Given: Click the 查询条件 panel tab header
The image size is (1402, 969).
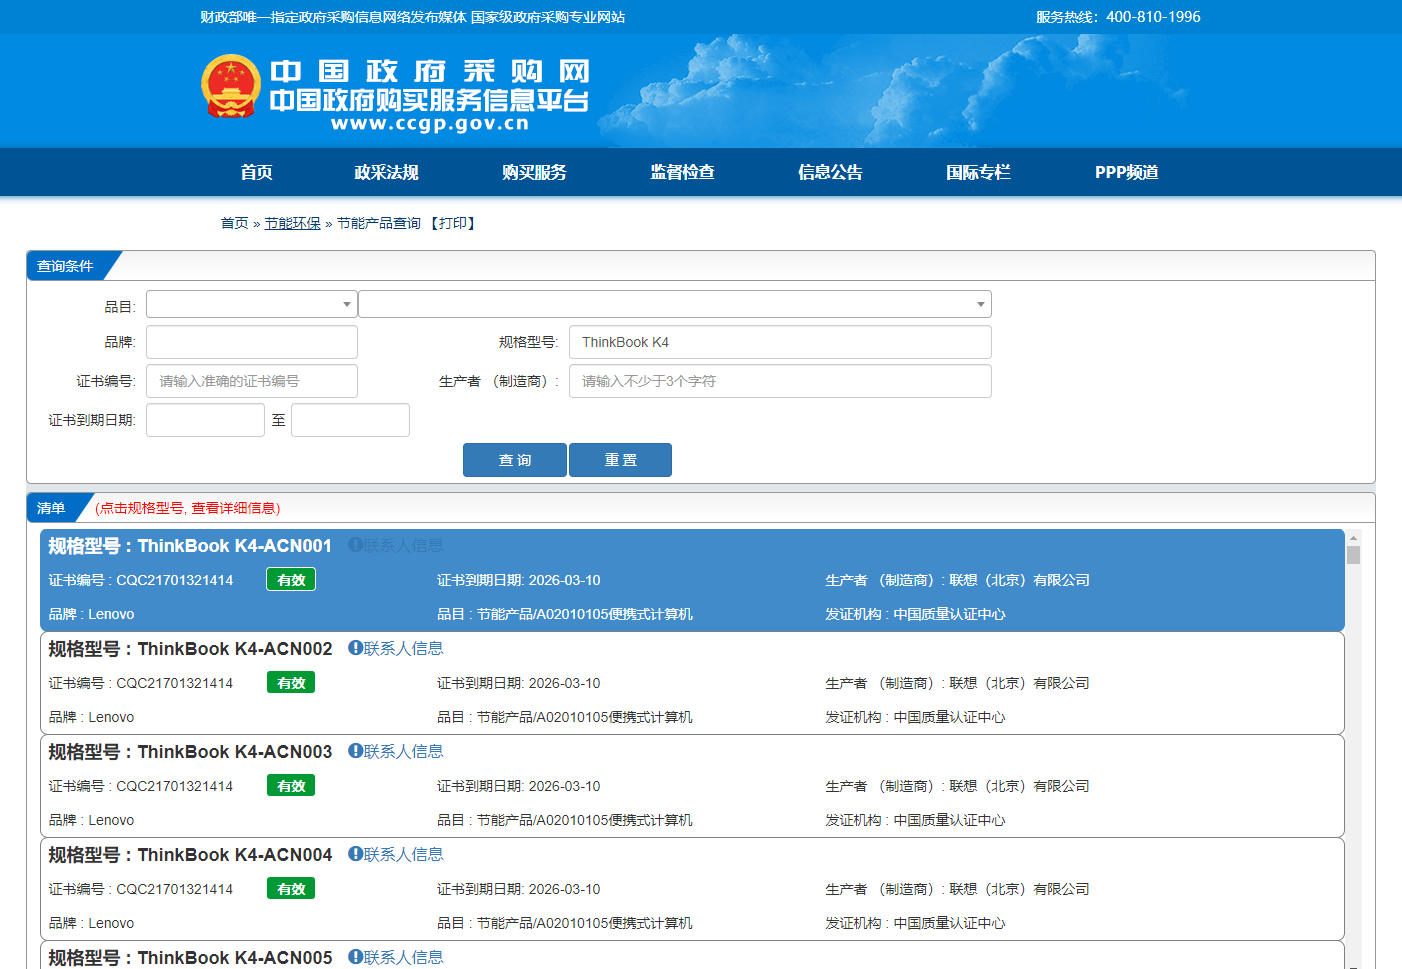Looking at the screenshot, I should click(66, 266).
